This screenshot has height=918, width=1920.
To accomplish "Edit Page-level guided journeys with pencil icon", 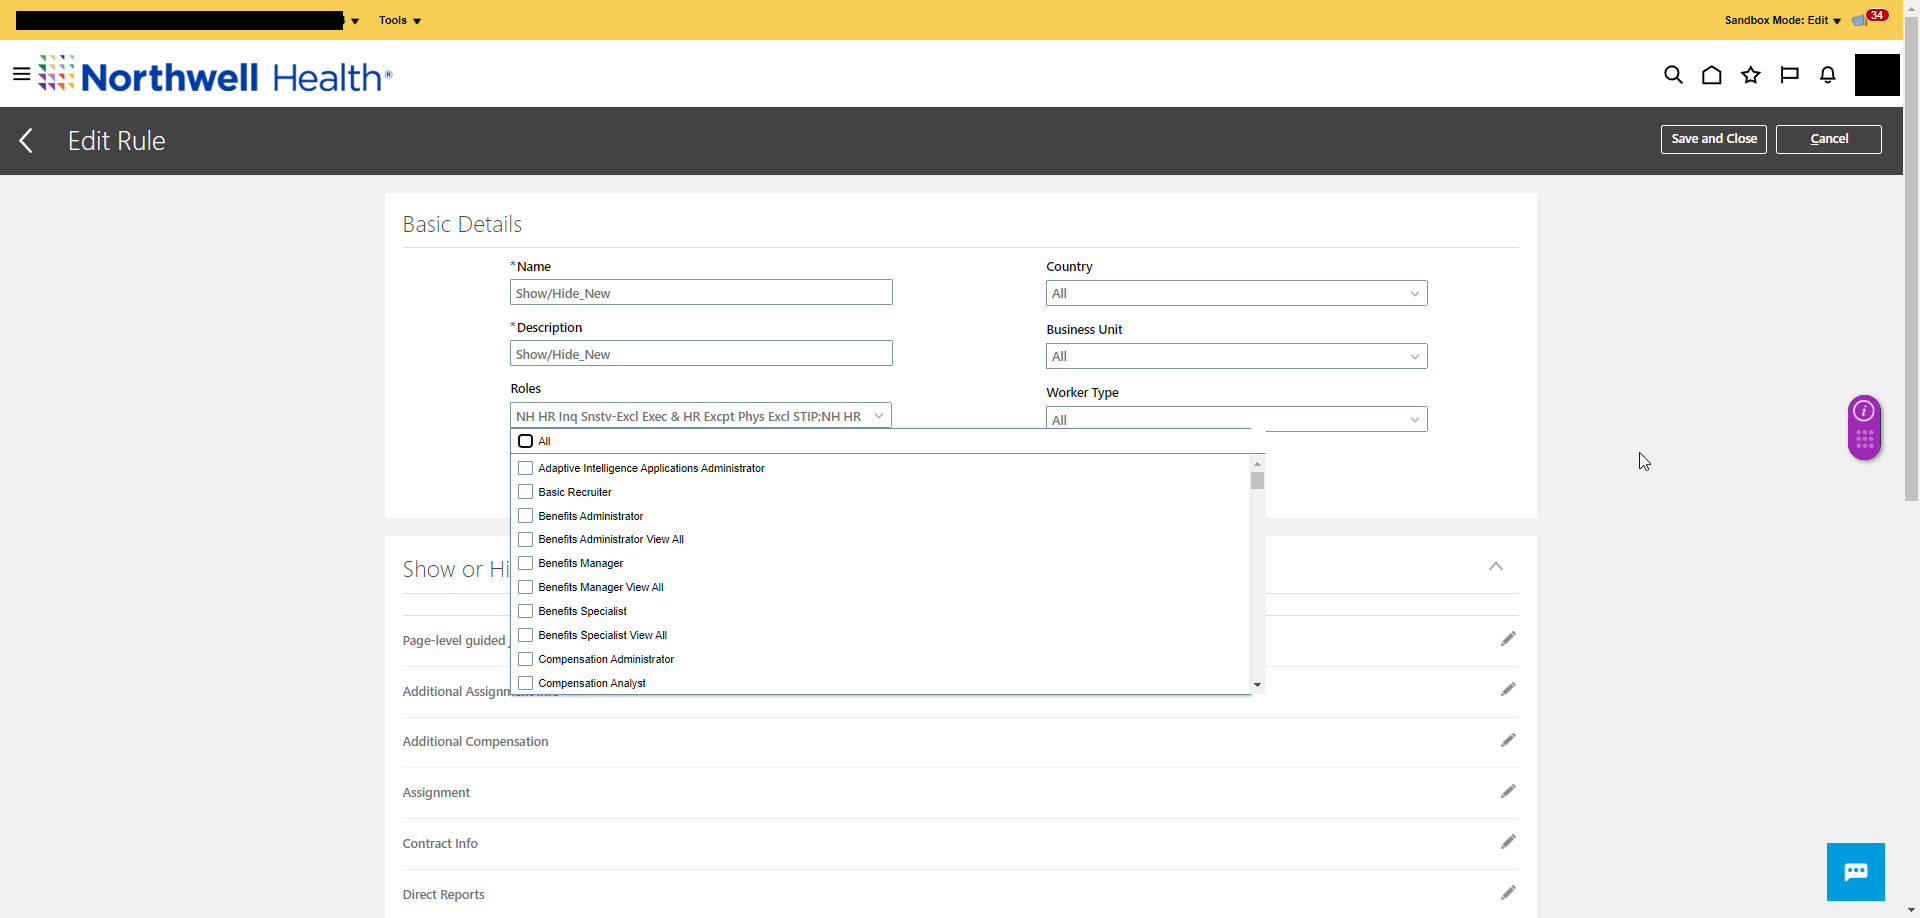I will pos(1508,639).
